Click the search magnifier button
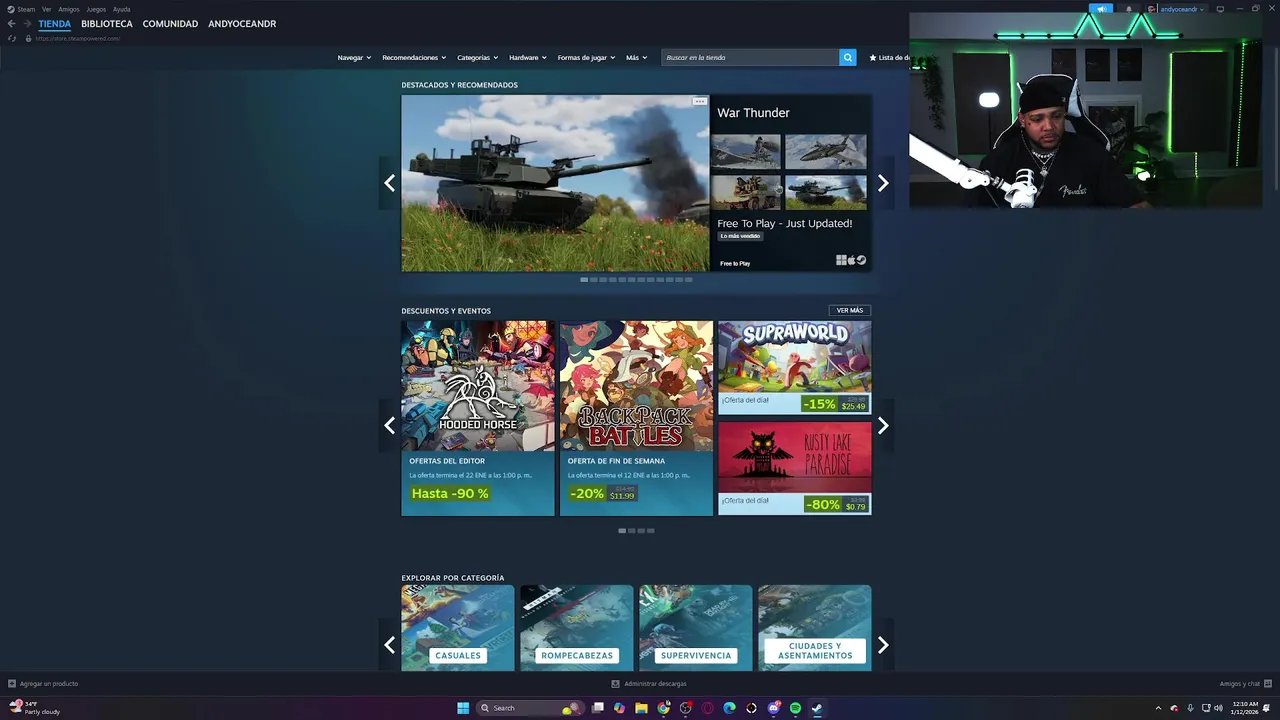Viewport: 1280px width, 720px height. [x=848, y=57]
